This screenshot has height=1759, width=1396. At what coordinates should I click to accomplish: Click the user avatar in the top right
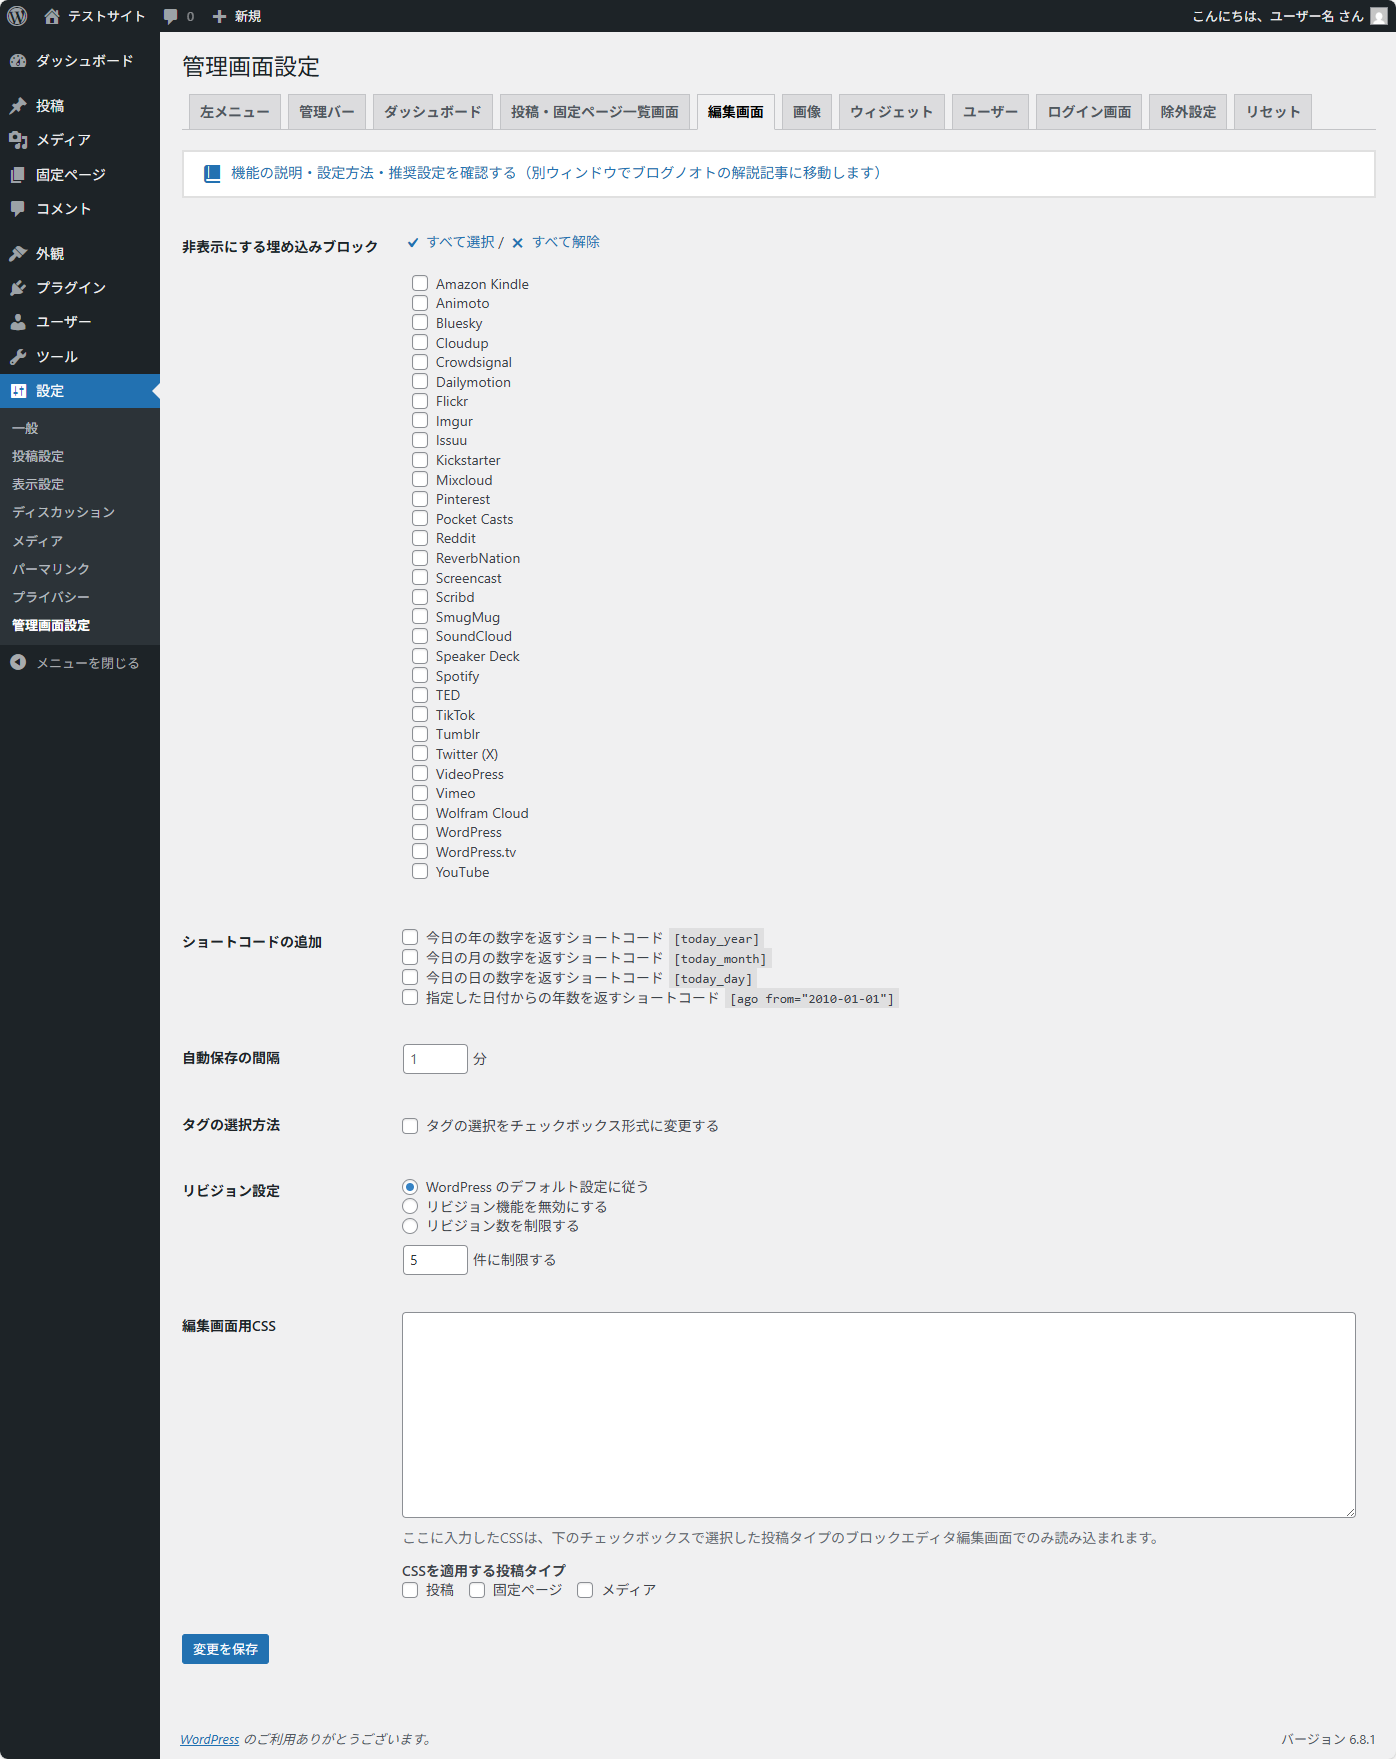pyautogui.click(x=1379, y=16)
